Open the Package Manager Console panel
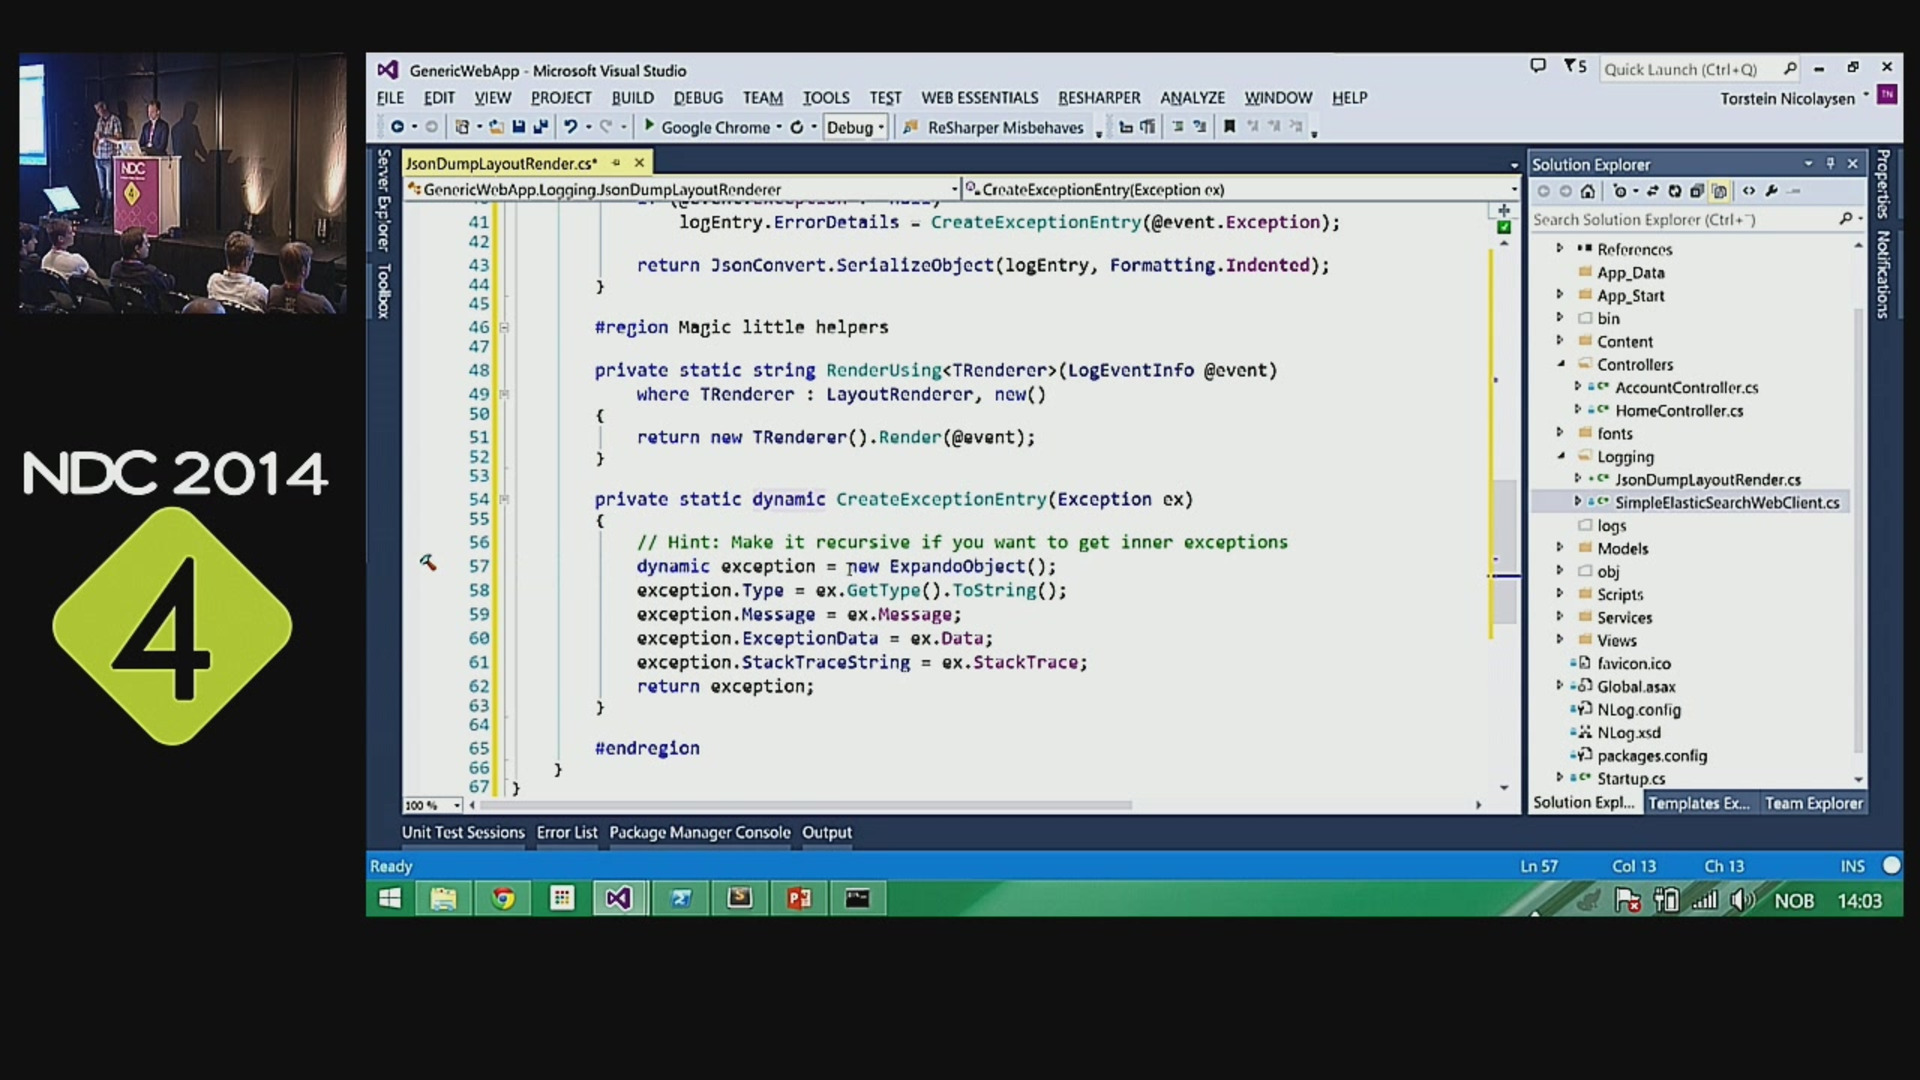Image resolution: width=1920 pixels, height=1080 pixels. [x=699, y=832]
